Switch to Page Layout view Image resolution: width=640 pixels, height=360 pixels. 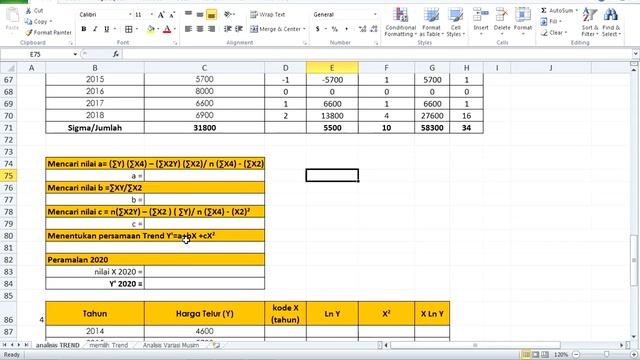click(536, 355)
